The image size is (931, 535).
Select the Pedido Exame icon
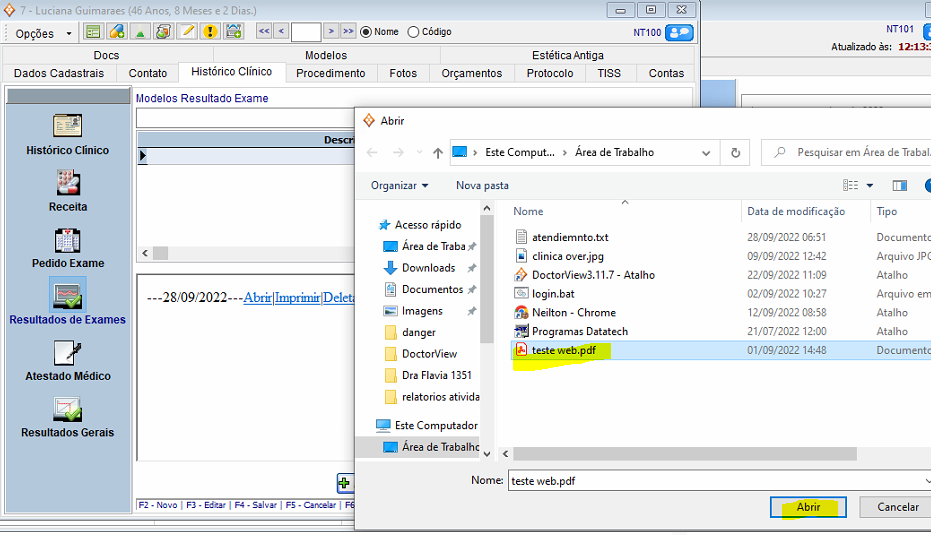pos(68,240)
